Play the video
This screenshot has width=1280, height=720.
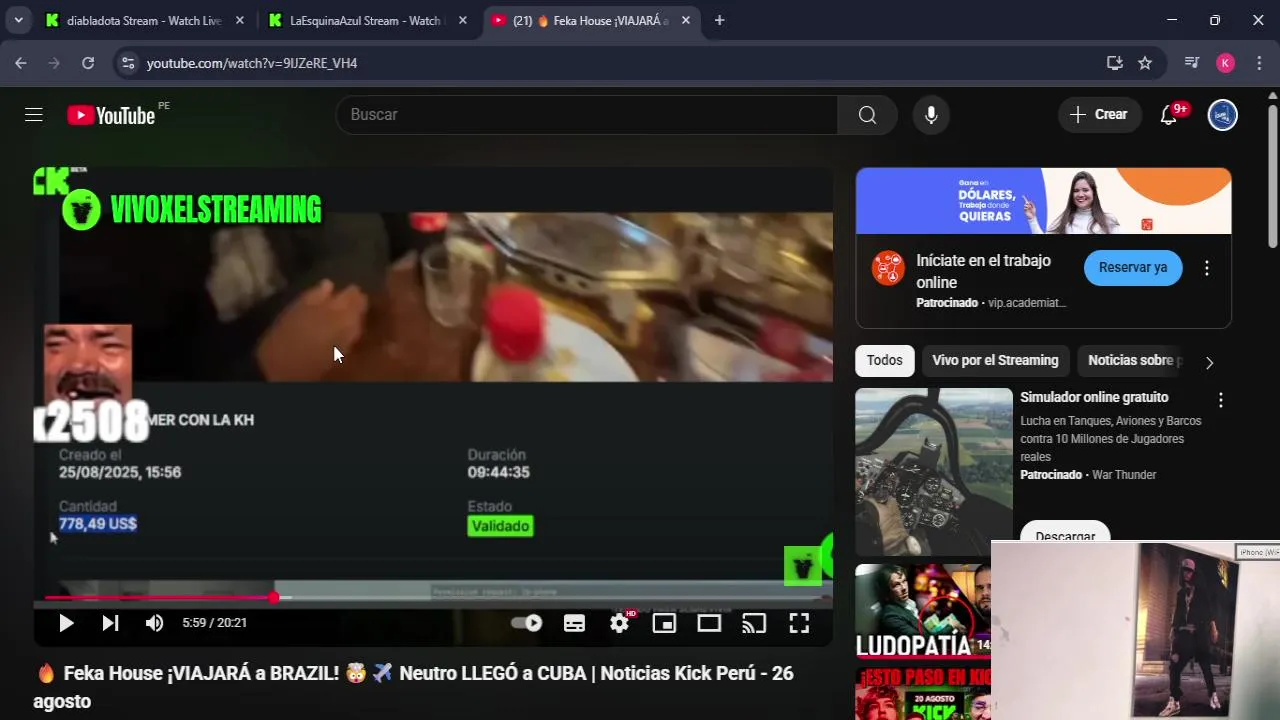66,623
